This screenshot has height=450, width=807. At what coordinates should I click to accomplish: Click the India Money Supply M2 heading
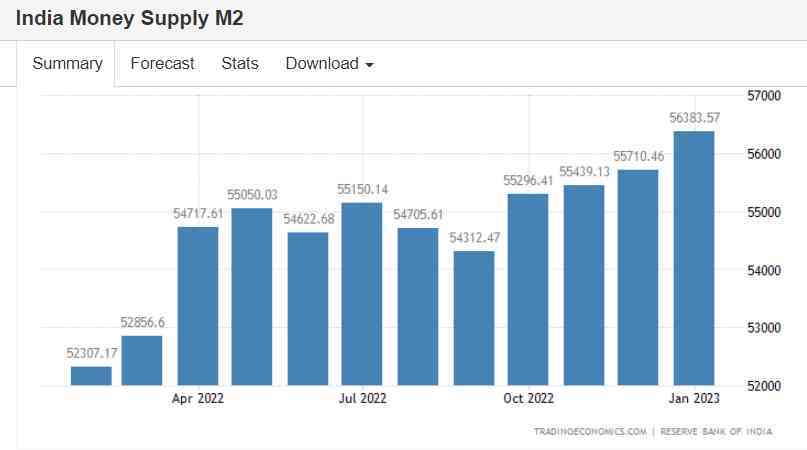pos(129,19)
